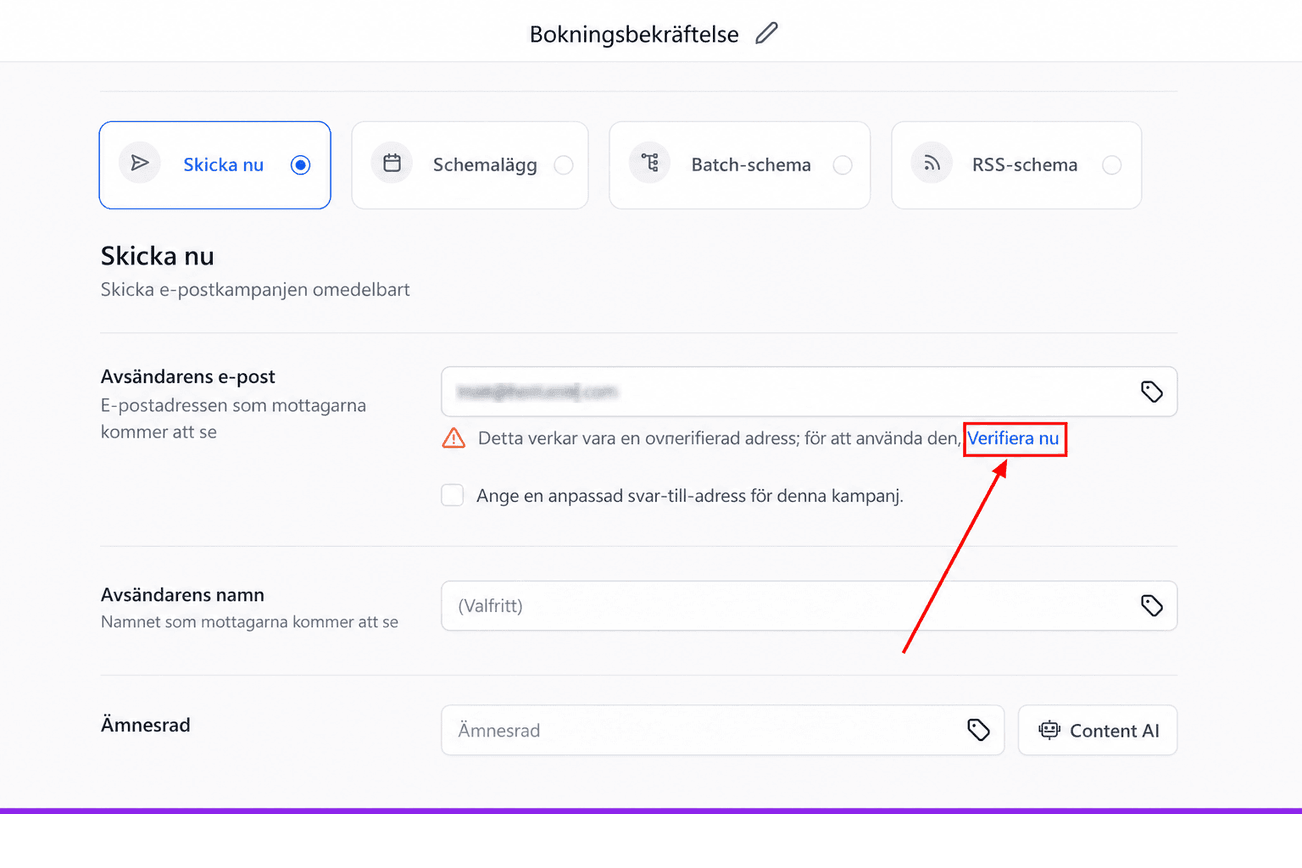Viewport: 1302px width, 868px height.
Task: Click into the Ämnesrad input field
Action: point(722,730)
